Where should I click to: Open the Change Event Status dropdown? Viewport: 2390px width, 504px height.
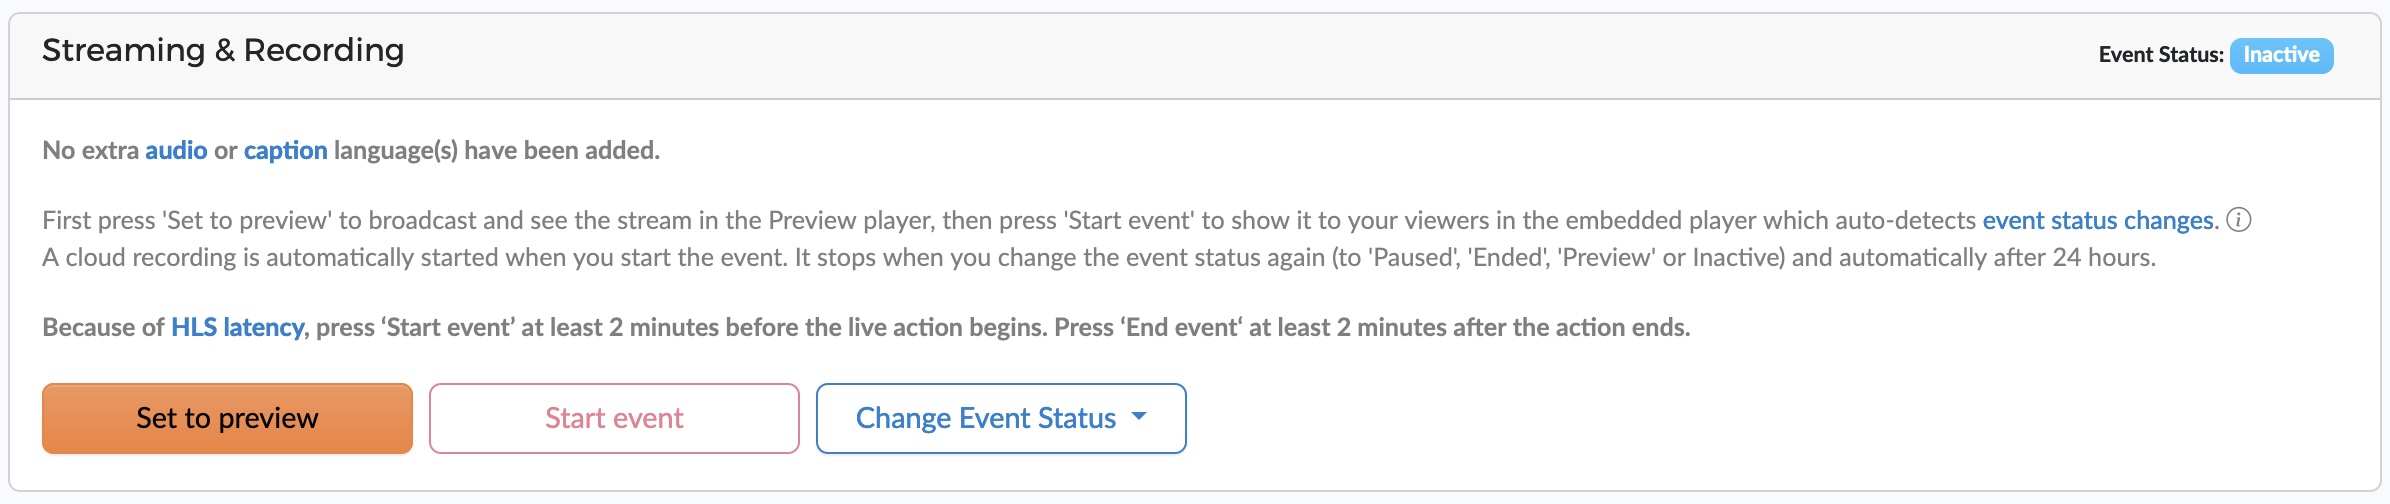tap(1001, 418)
